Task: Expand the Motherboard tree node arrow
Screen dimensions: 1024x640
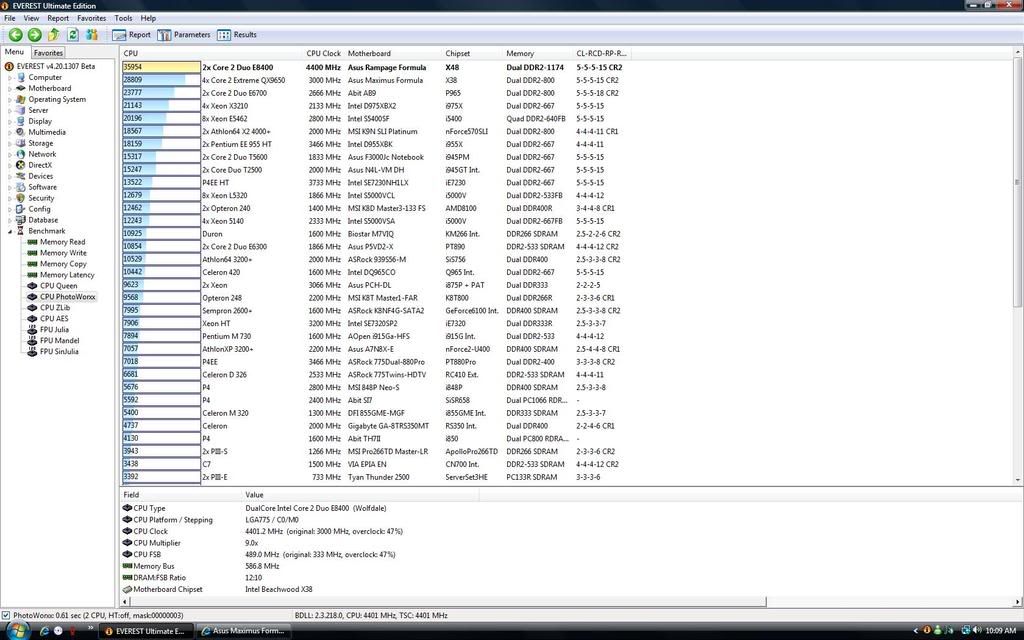Action: click(x=10, y=89)
